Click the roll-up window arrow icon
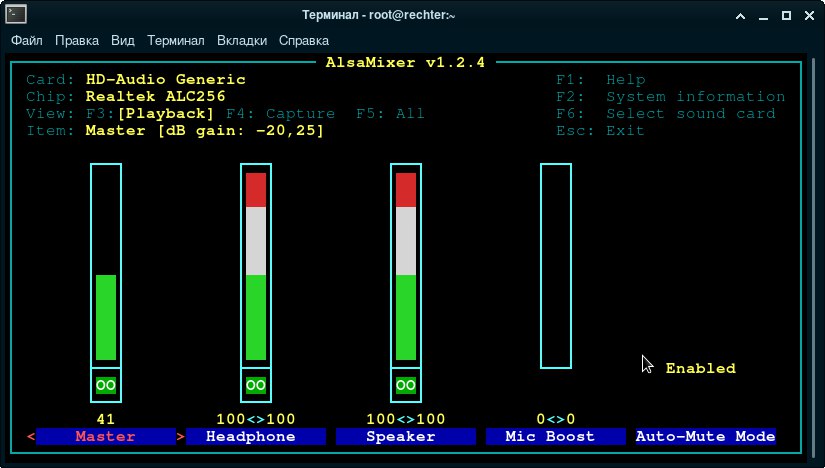The image size is (825, 468). pyautogui.click(x=740, y=16)
